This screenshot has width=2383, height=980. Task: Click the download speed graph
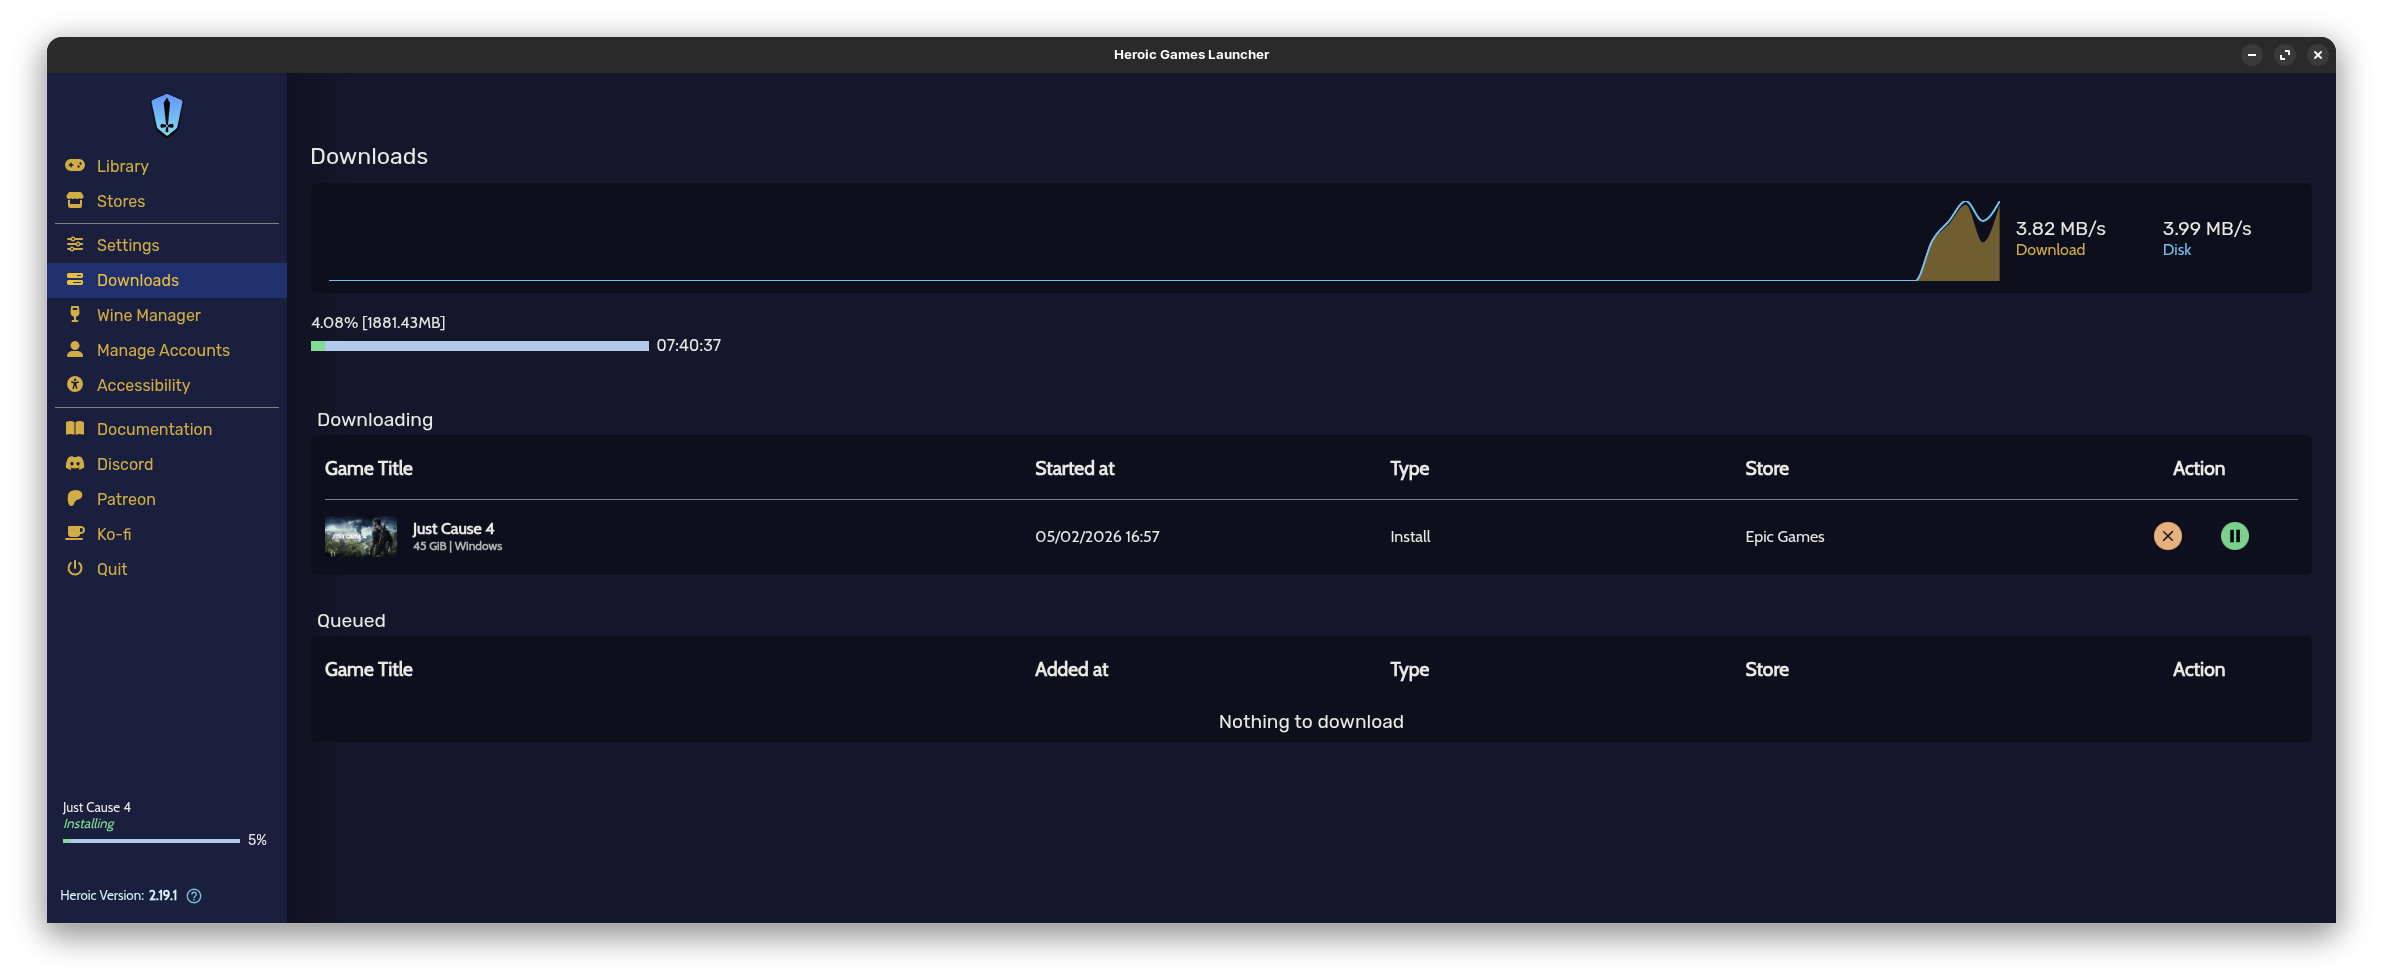click(x=1164, y=240)
